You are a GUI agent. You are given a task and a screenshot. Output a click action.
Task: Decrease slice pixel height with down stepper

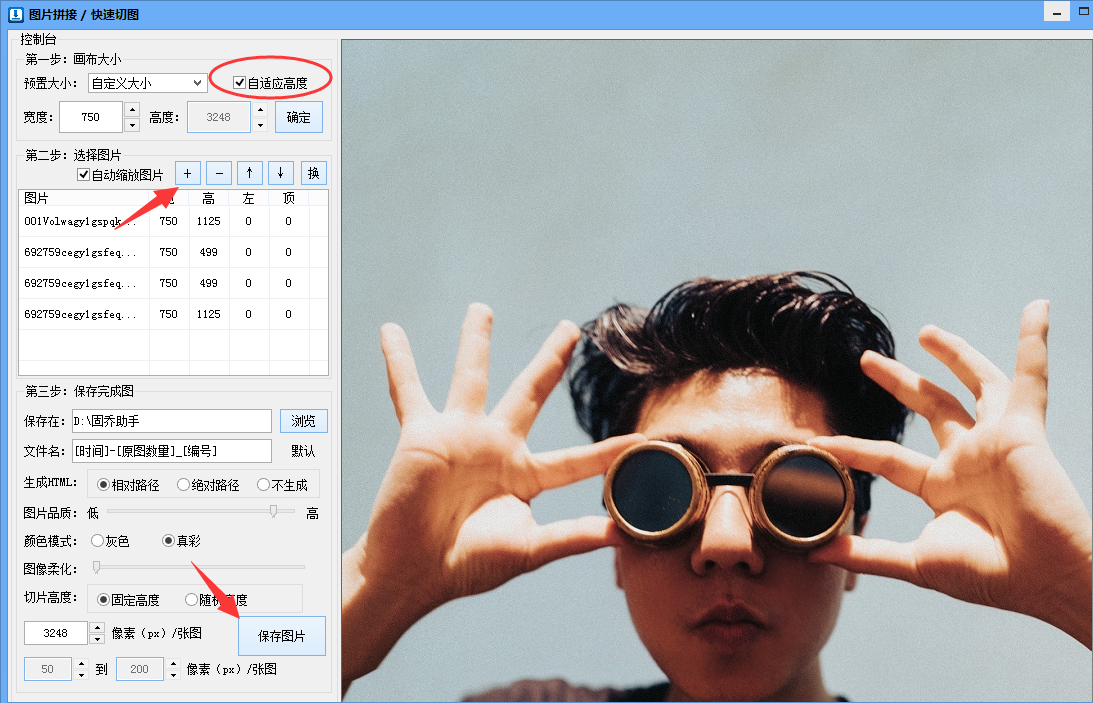tap(97, 639)
